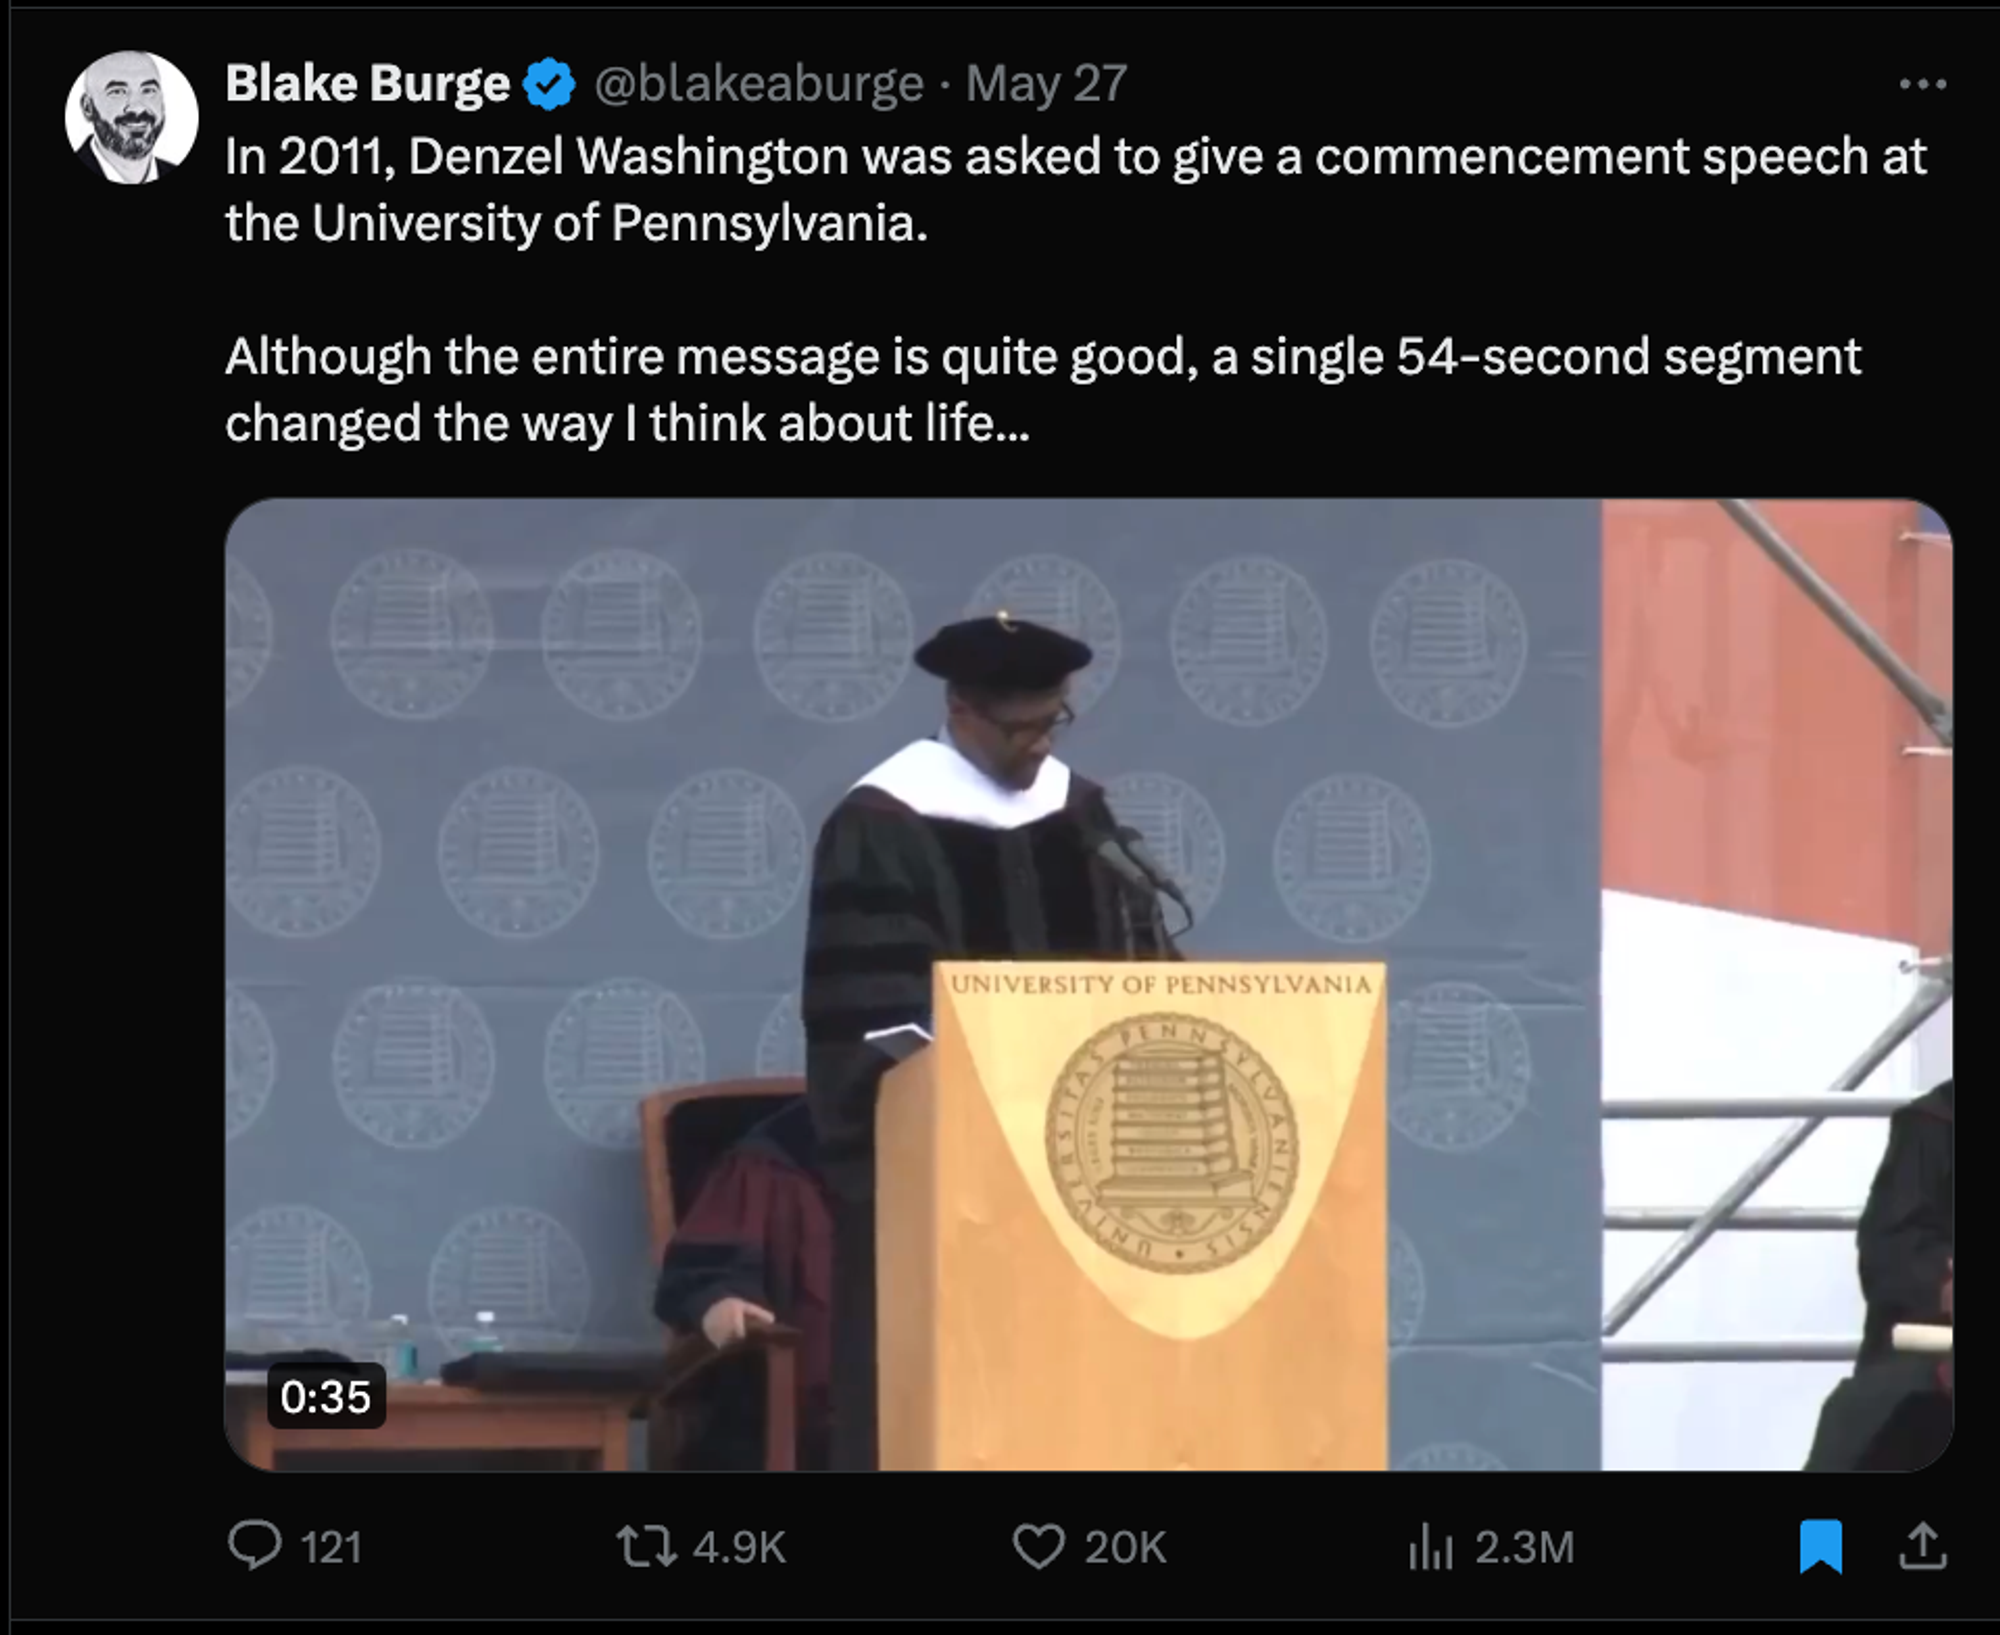
Task: View analytics bar chart icon
Action: tap(1430, 1548)
